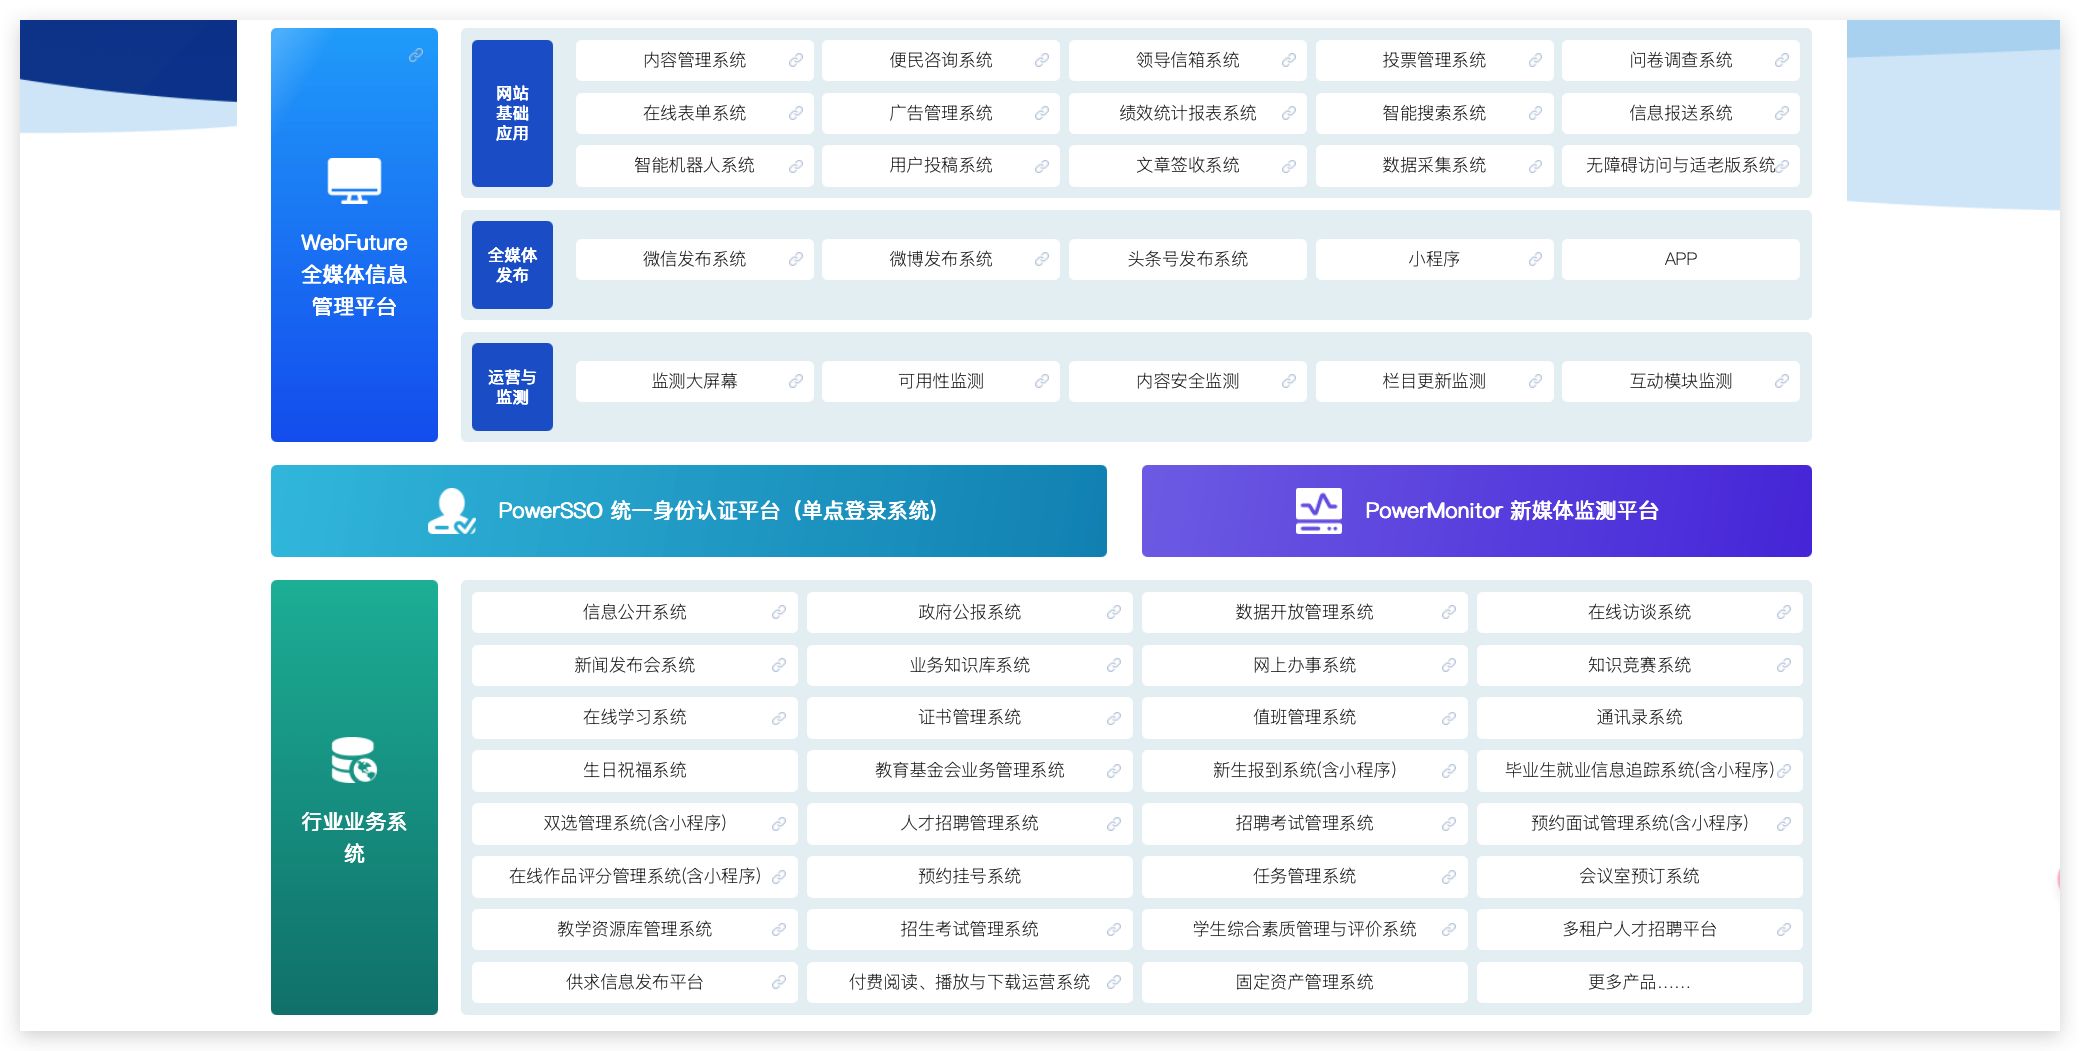Go to 政府公报系统
2080x1051 pixels.
[x=969, y=613]
